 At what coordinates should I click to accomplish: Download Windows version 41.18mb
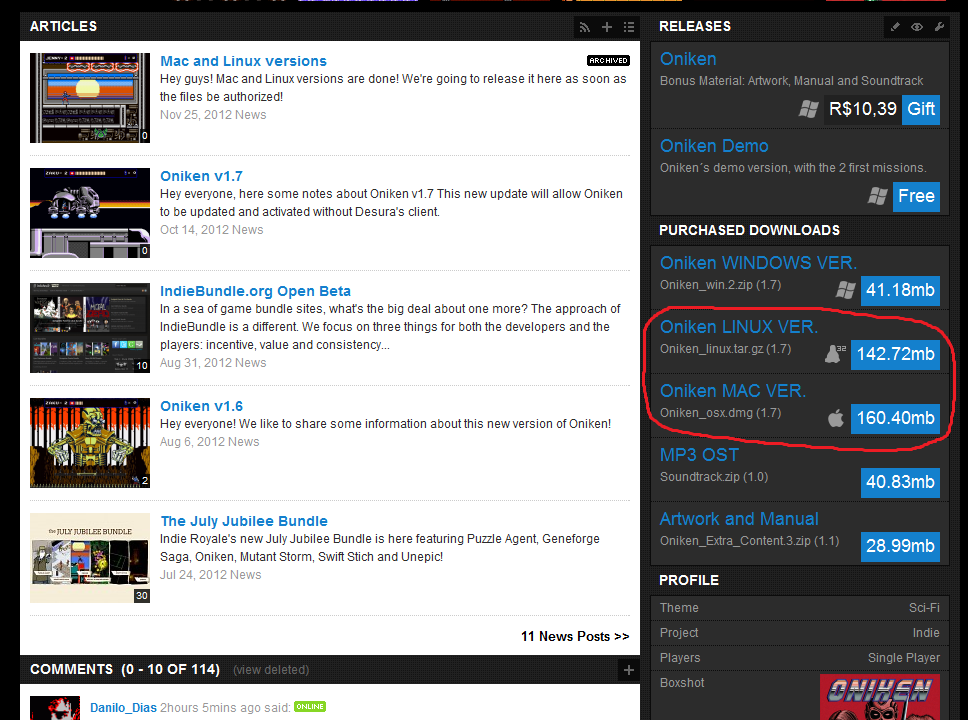coord(900,290)
